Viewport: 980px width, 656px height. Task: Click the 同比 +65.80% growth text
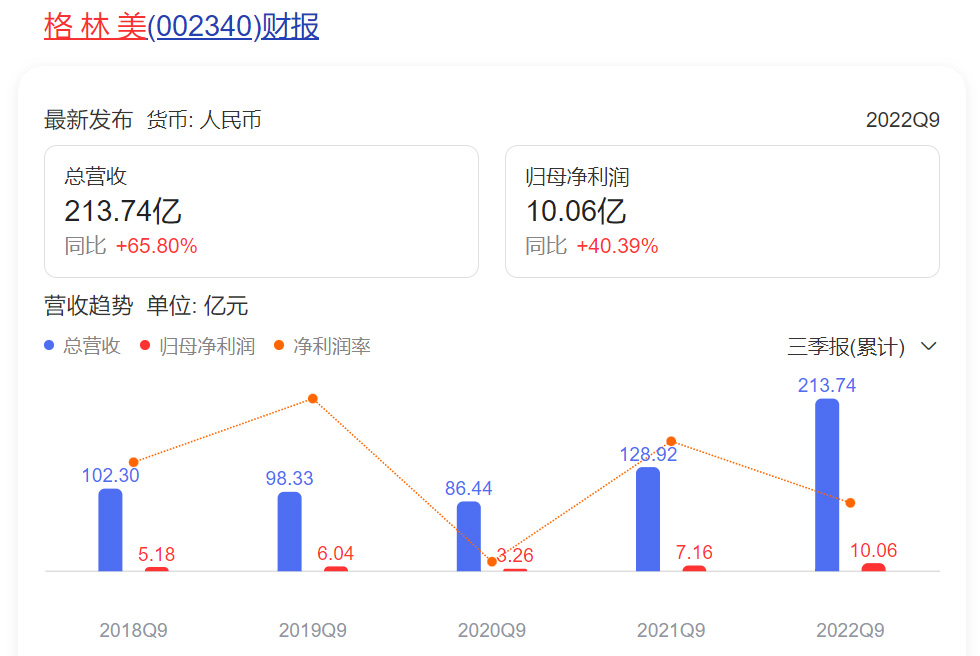pyautogui.click(x=131, y=246)
